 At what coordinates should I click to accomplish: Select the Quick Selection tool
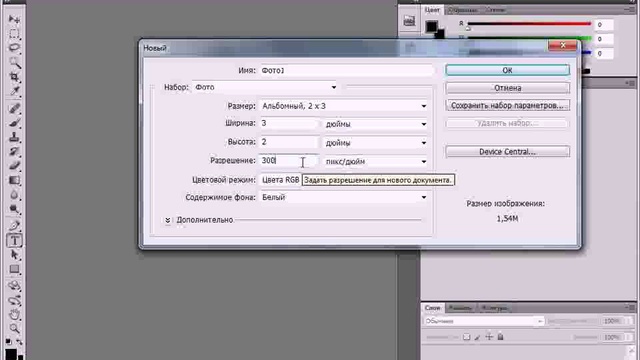pos(14,62)
